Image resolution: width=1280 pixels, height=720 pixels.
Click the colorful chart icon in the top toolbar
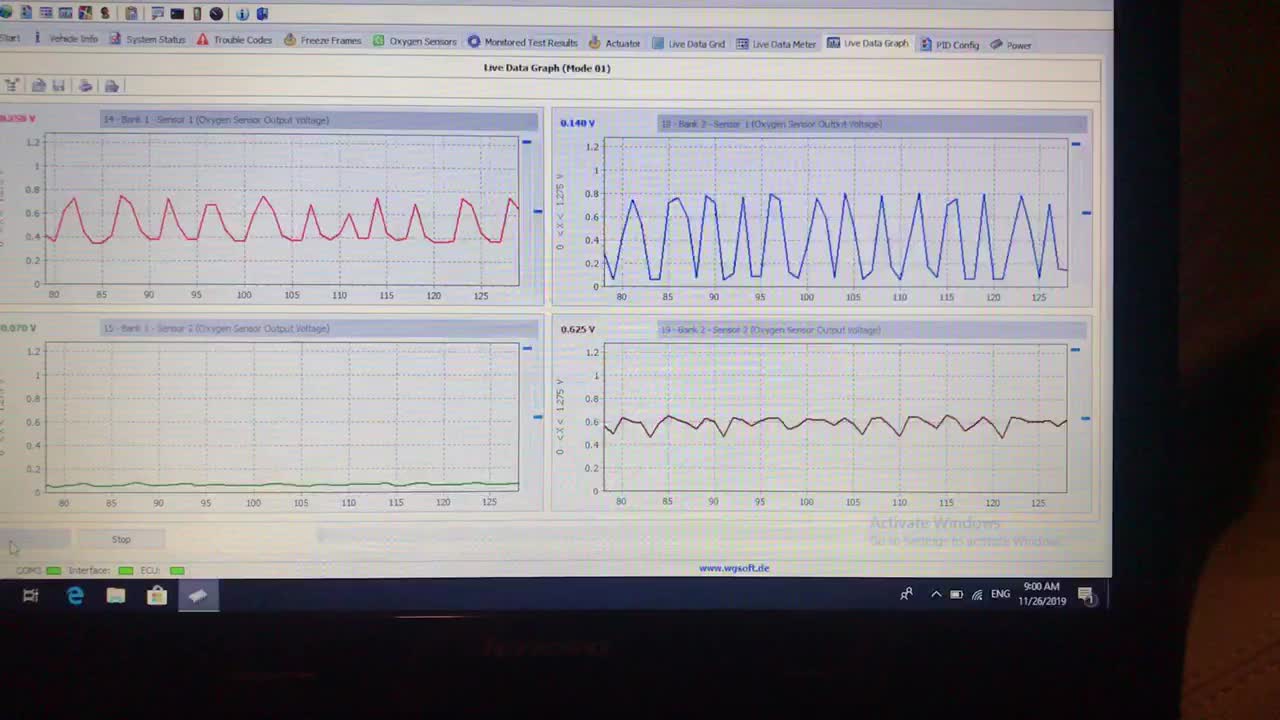(x=85, y=13)
